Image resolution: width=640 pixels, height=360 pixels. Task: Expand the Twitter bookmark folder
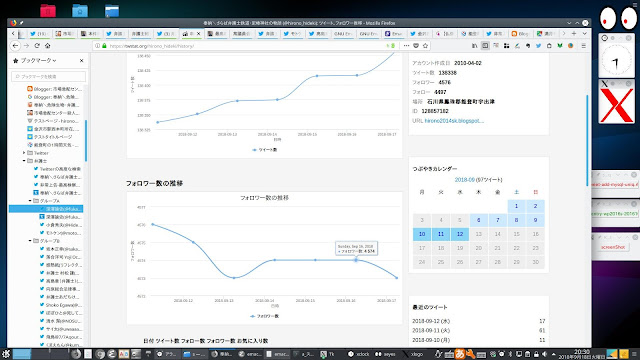24,153
